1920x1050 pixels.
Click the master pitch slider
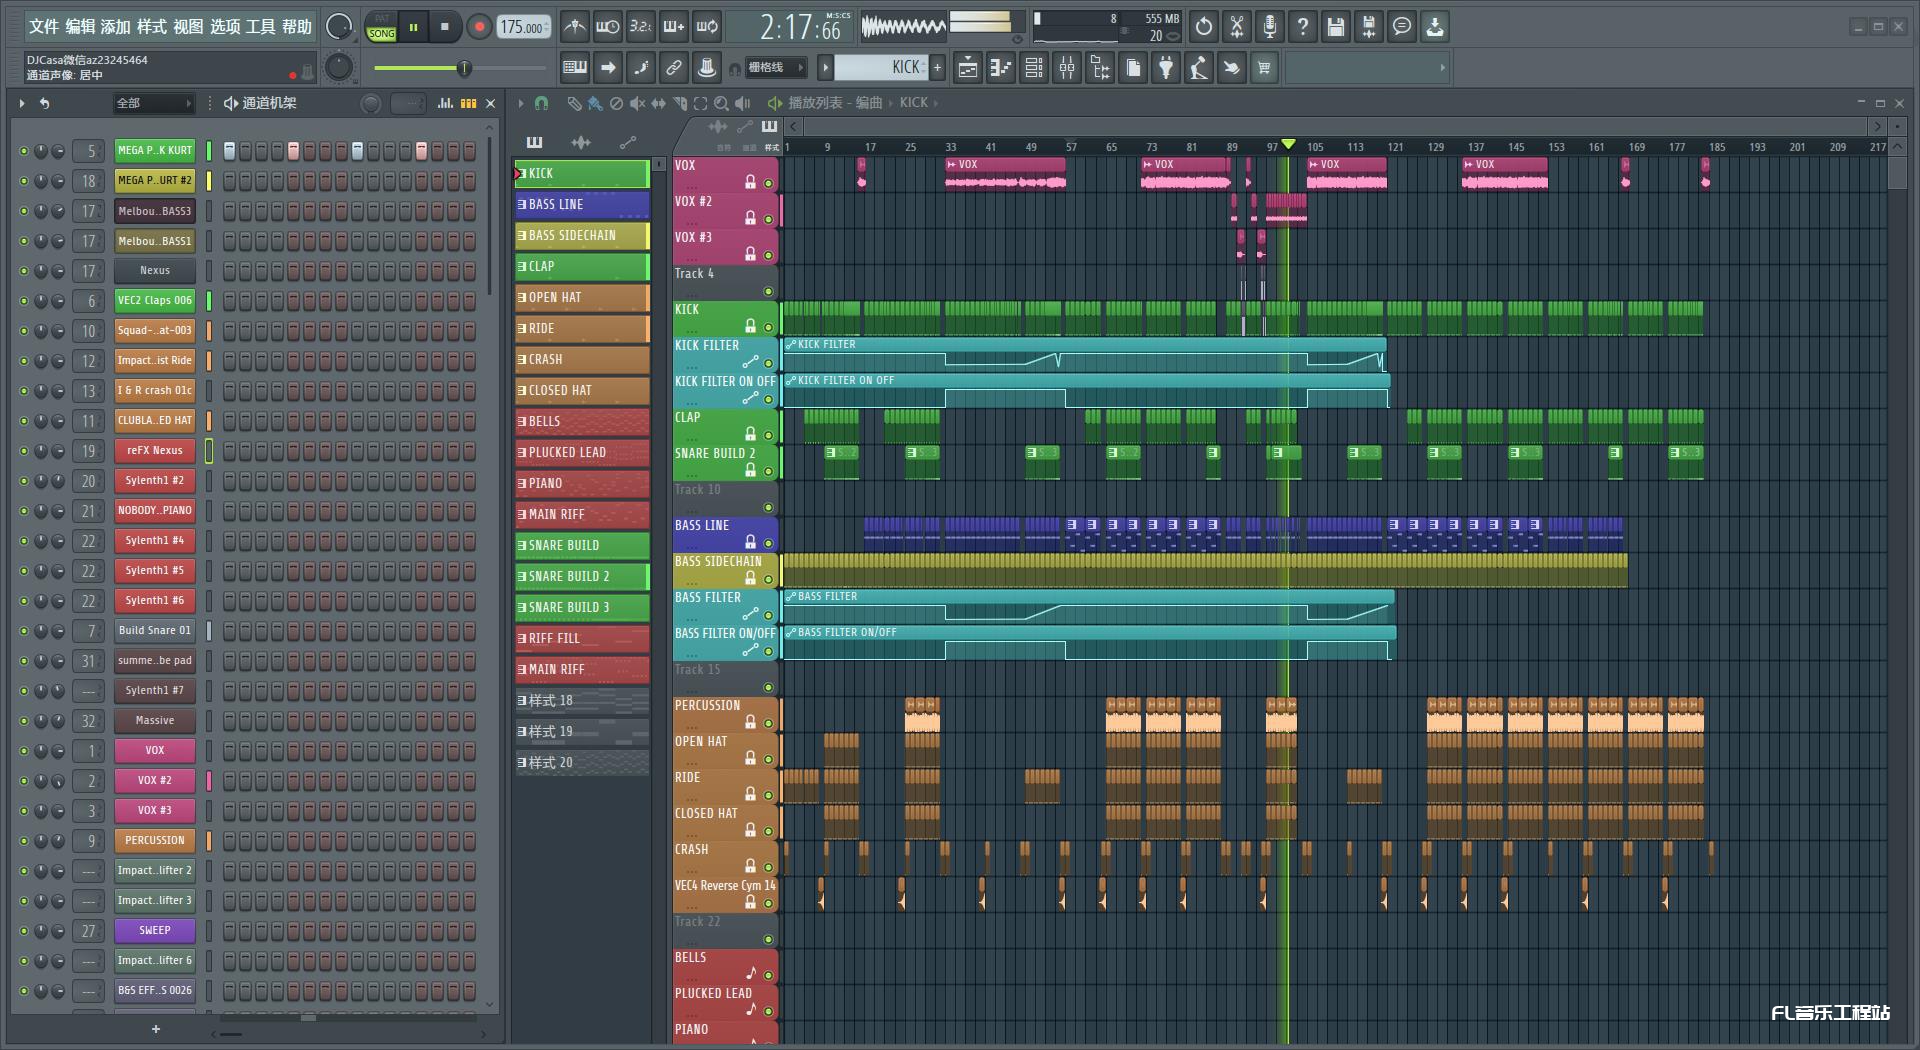pos(462,68)
